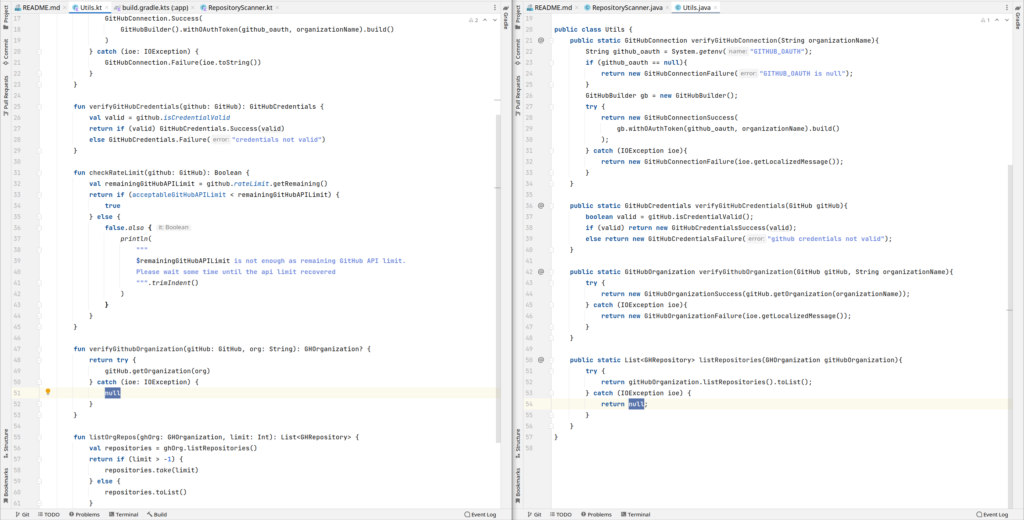Click the yellow lightbulb quick-fix icon
The width and height of the screenshot is (1024, 520).
pos(47,393)
